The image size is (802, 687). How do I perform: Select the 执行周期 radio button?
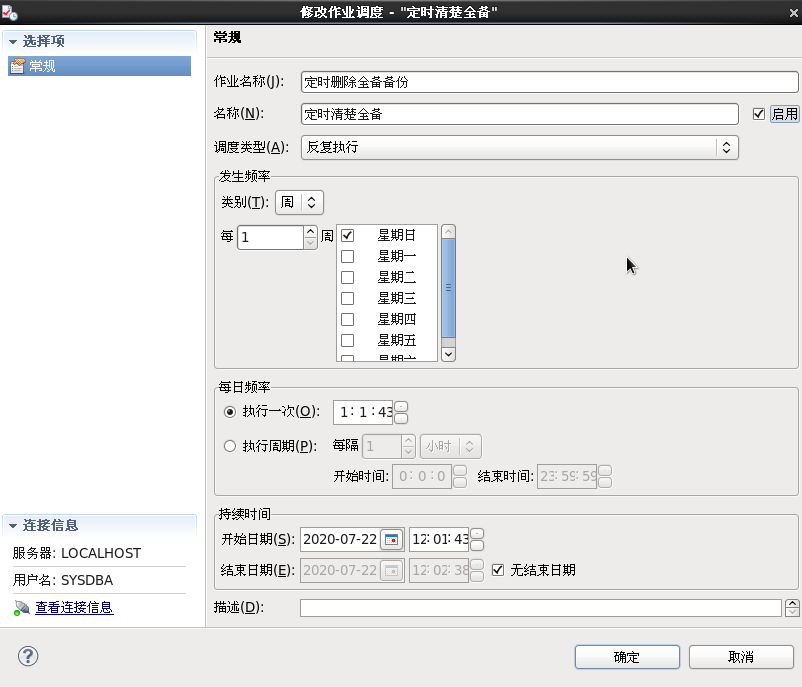230,446
